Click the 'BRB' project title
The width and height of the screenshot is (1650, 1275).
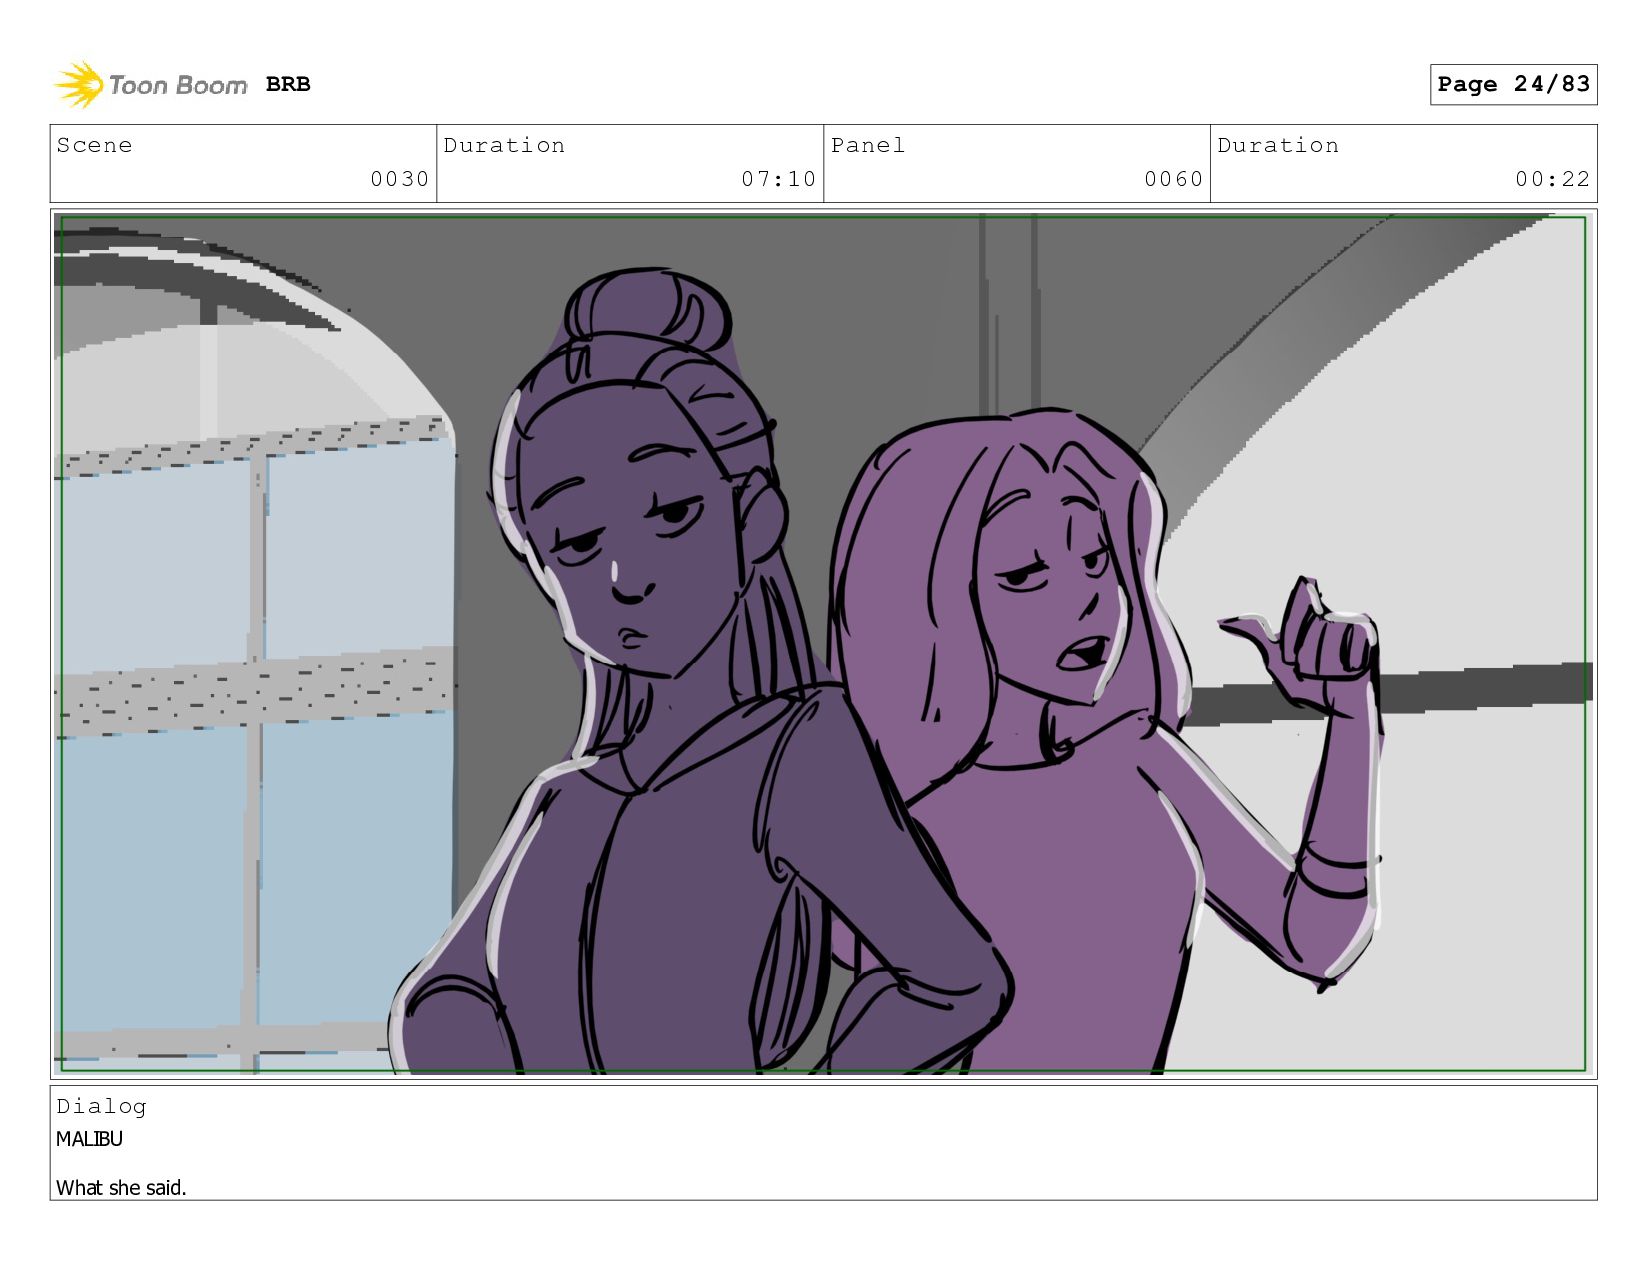[288, 84]
